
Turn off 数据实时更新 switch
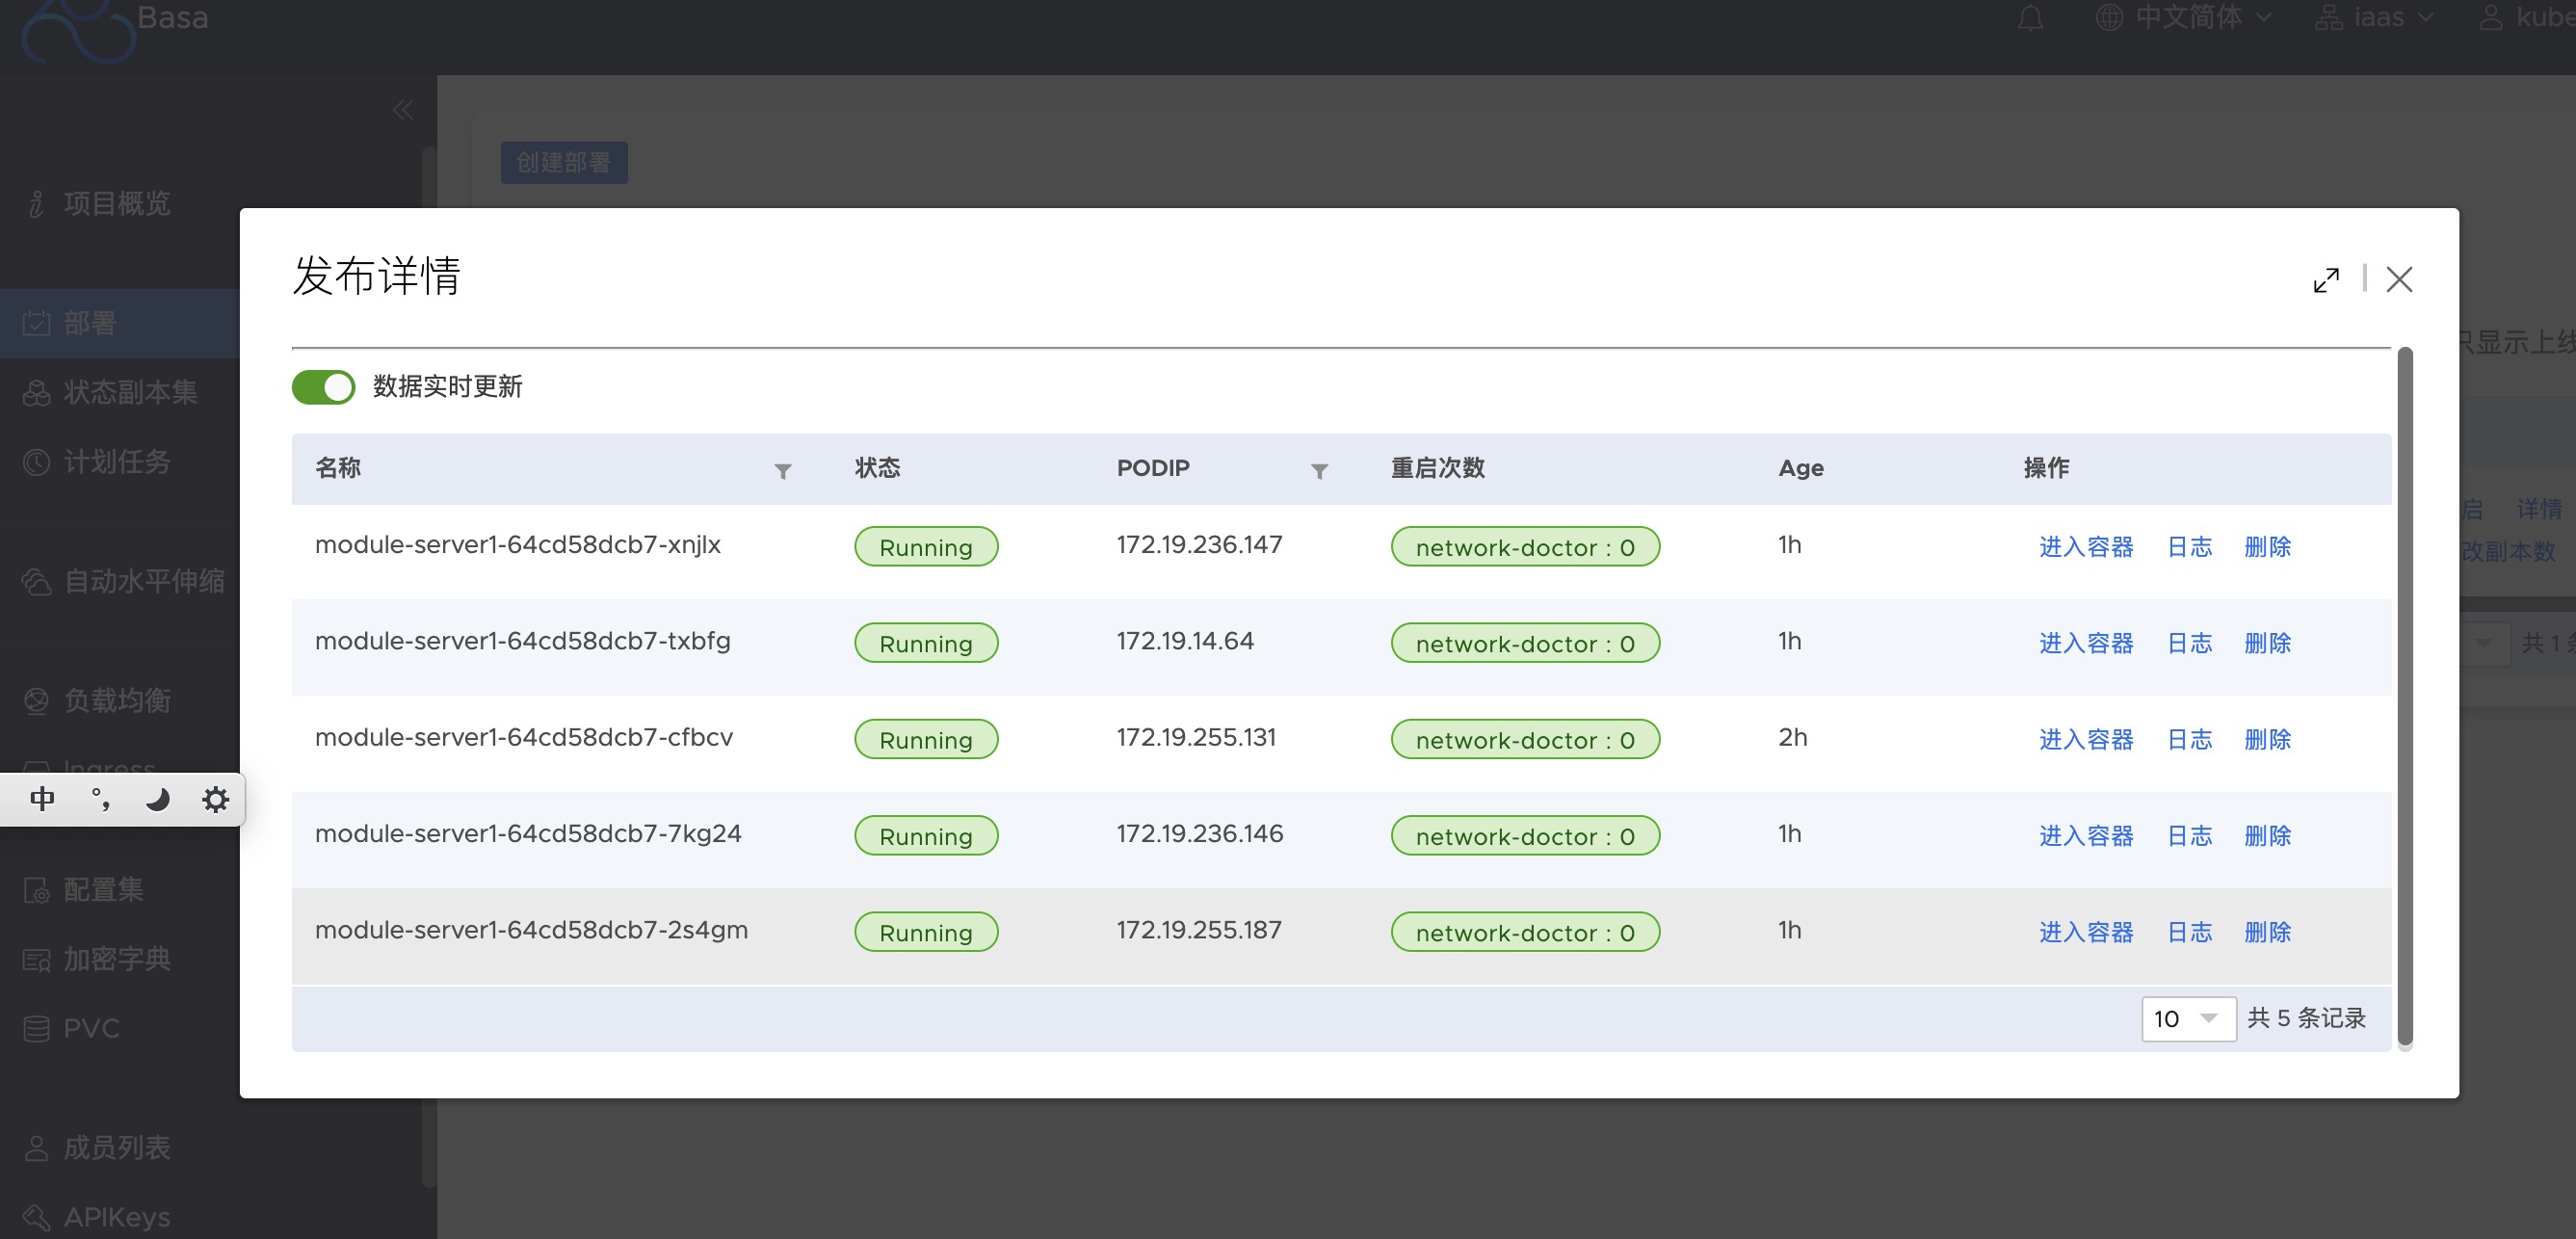[x=323, y=387]
